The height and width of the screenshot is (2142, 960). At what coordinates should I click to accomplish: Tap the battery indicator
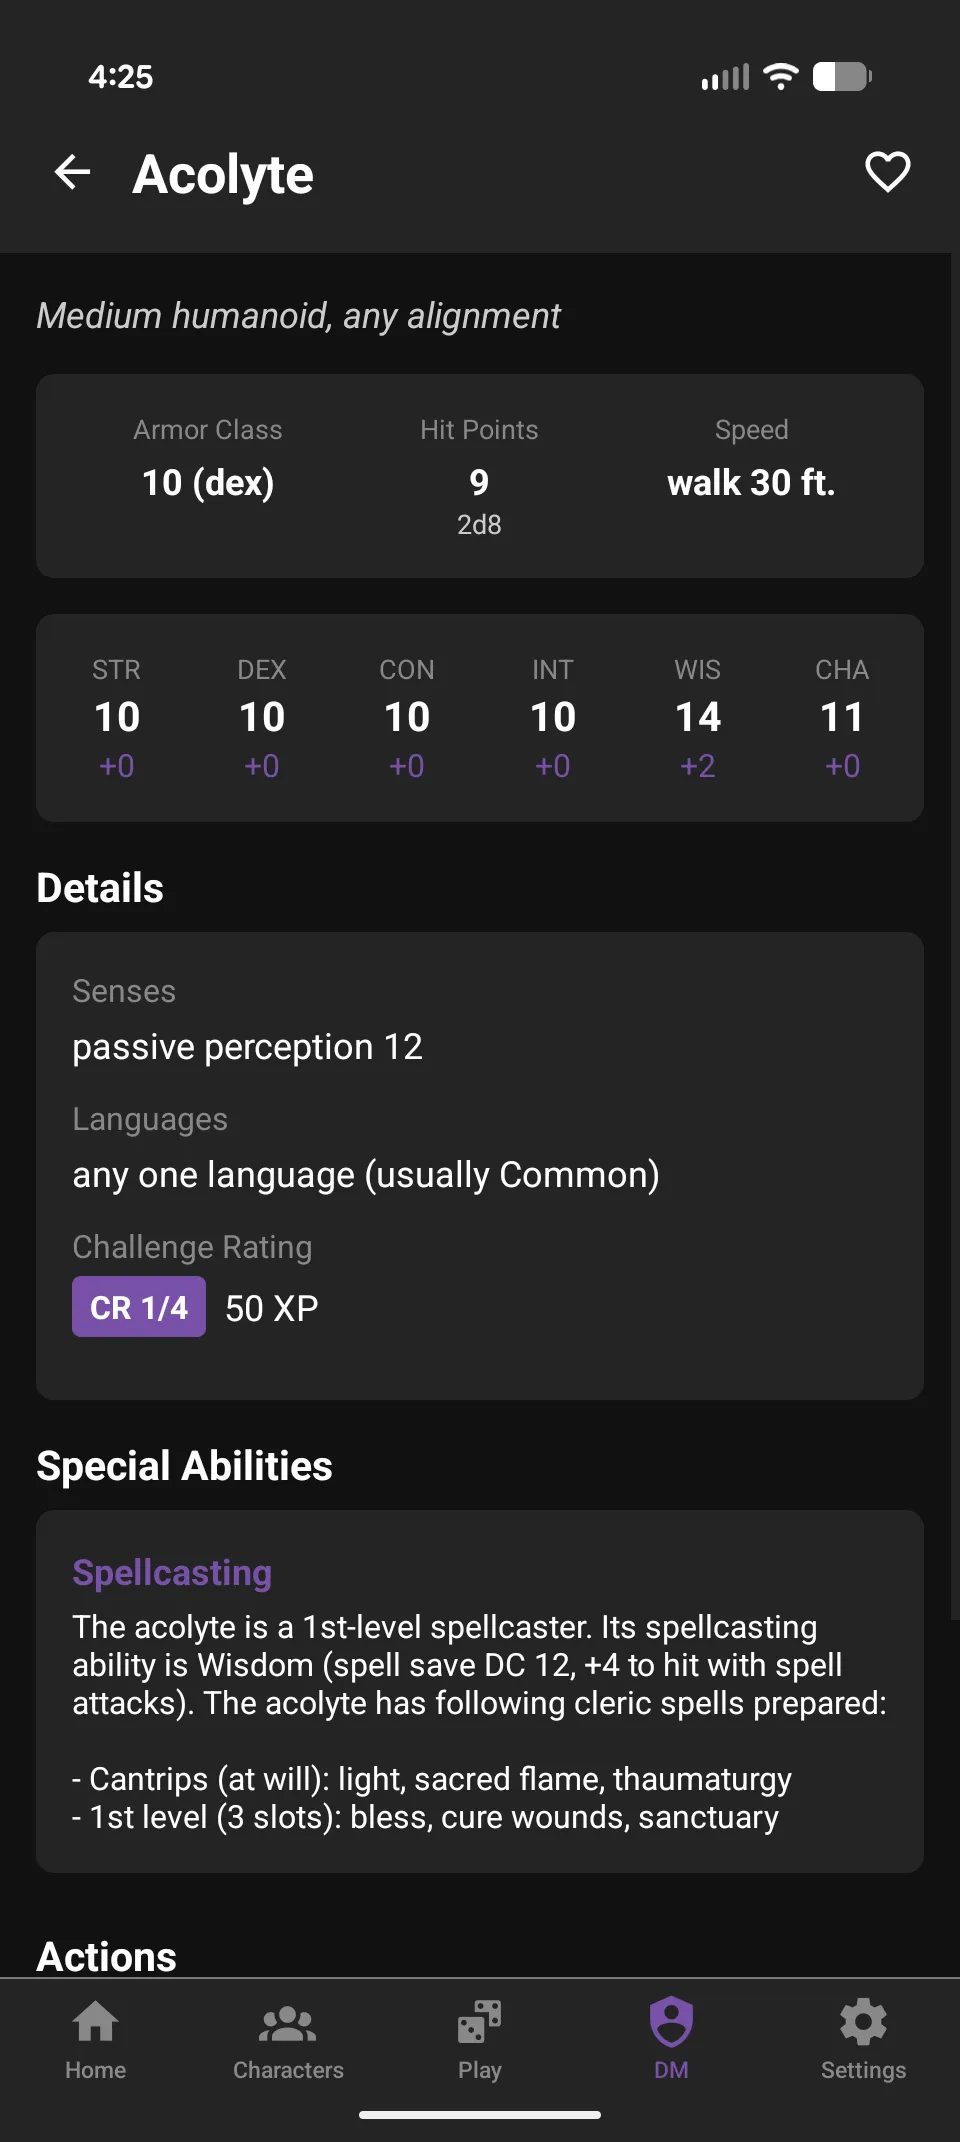tap(841, 75)
